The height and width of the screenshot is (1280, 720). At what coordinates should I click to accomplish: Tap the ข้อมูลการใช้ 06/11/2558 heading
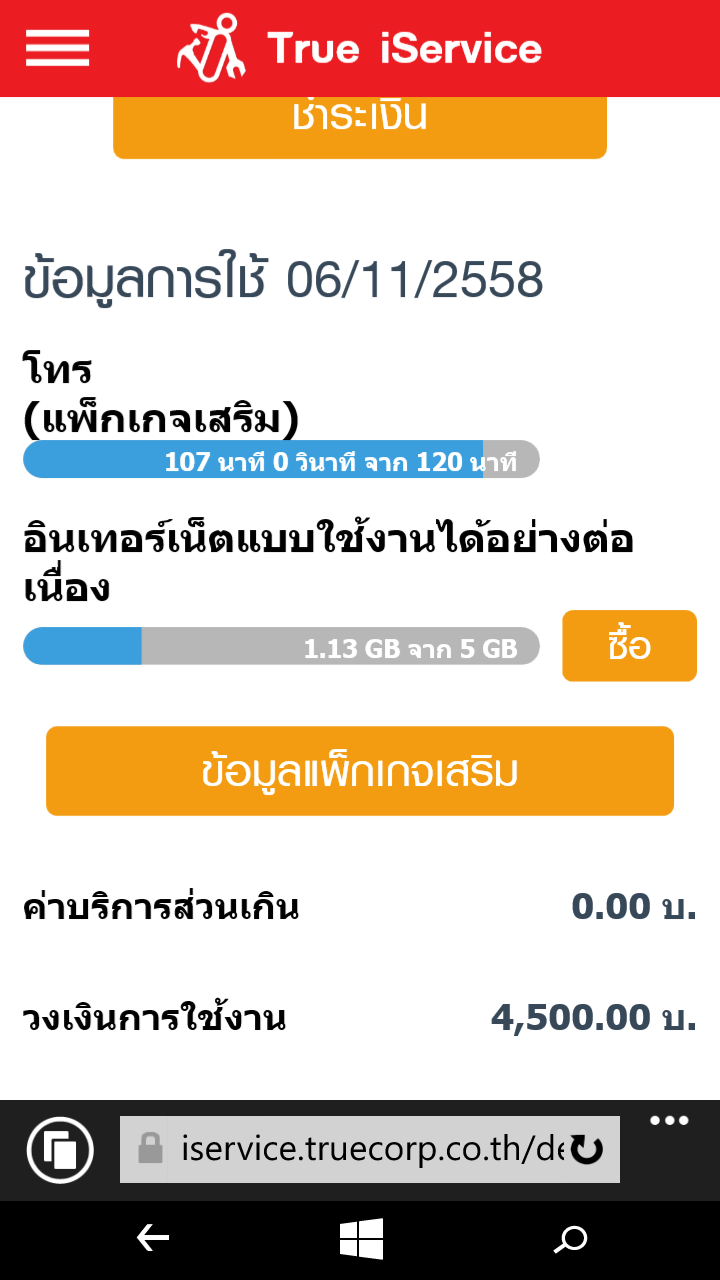pyautogui.click(x=283, y=281)
